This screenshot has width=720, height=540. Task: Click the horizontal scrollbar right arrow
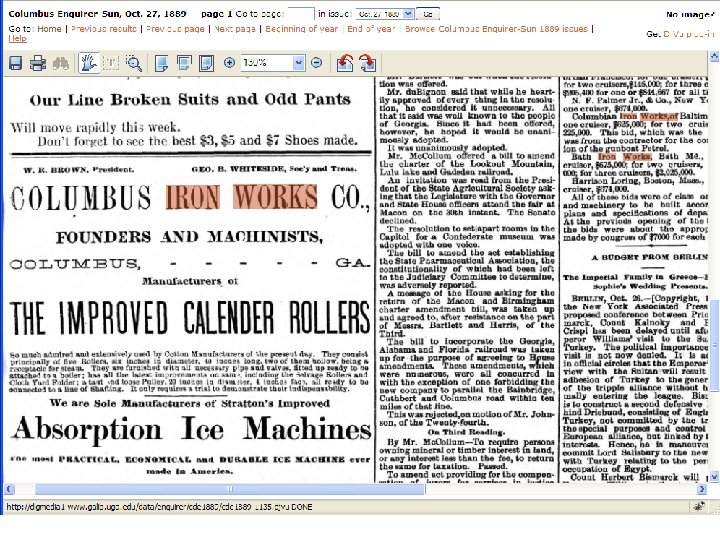point(701,489)
